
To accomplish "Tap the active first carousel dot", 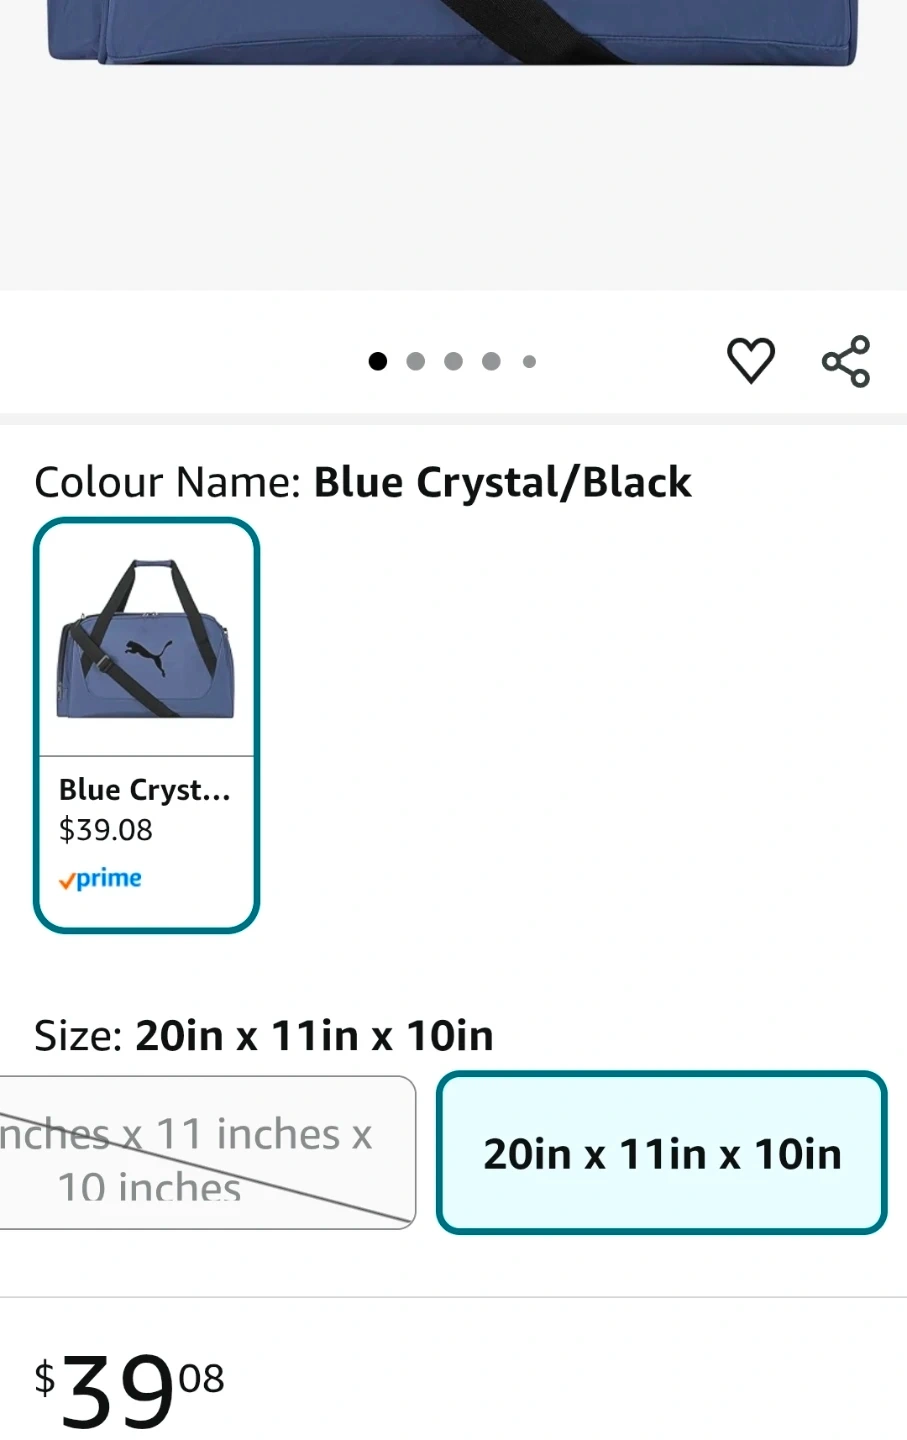I will (378, 361).
